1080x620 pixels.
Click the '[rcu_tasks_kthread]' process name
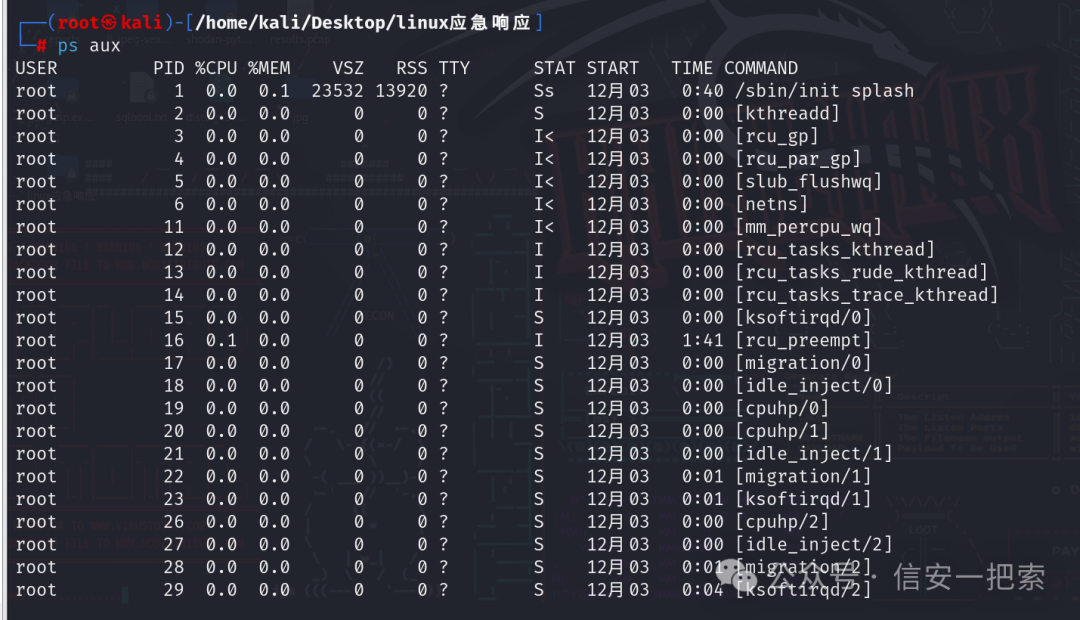[x=835, y=250]
